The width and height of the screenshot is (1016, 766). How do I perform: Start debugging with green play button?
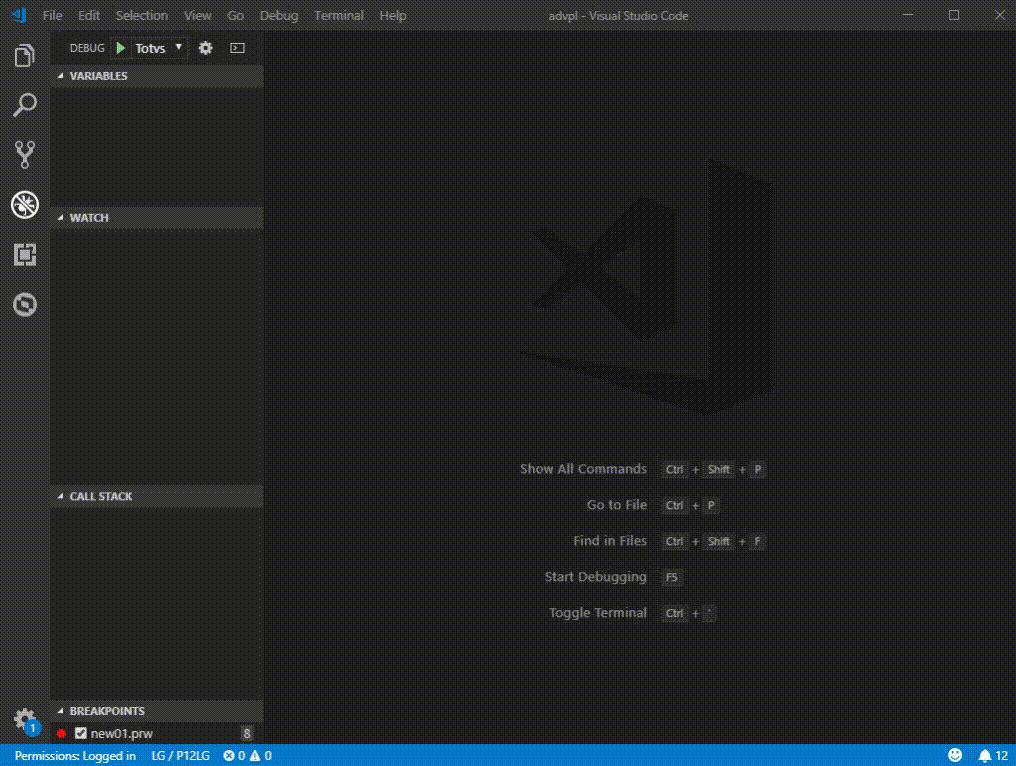(121, 48)
